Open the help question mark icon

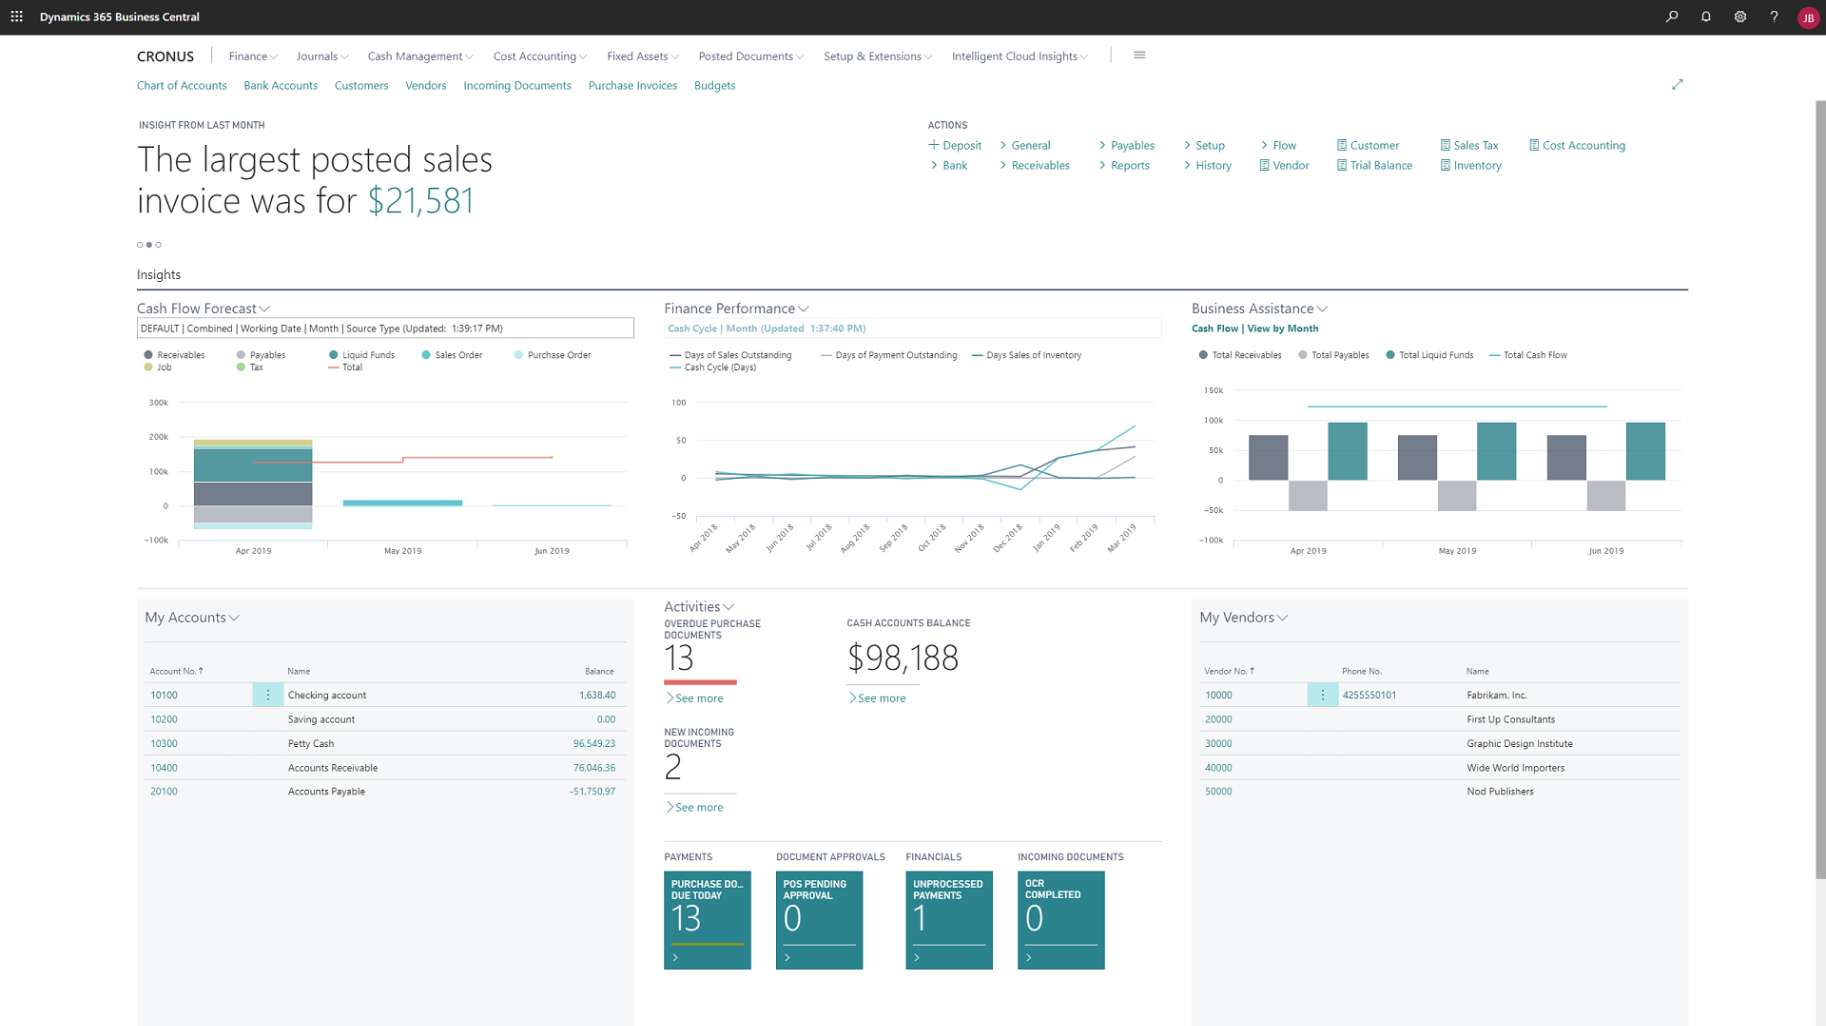point(1774,17)
